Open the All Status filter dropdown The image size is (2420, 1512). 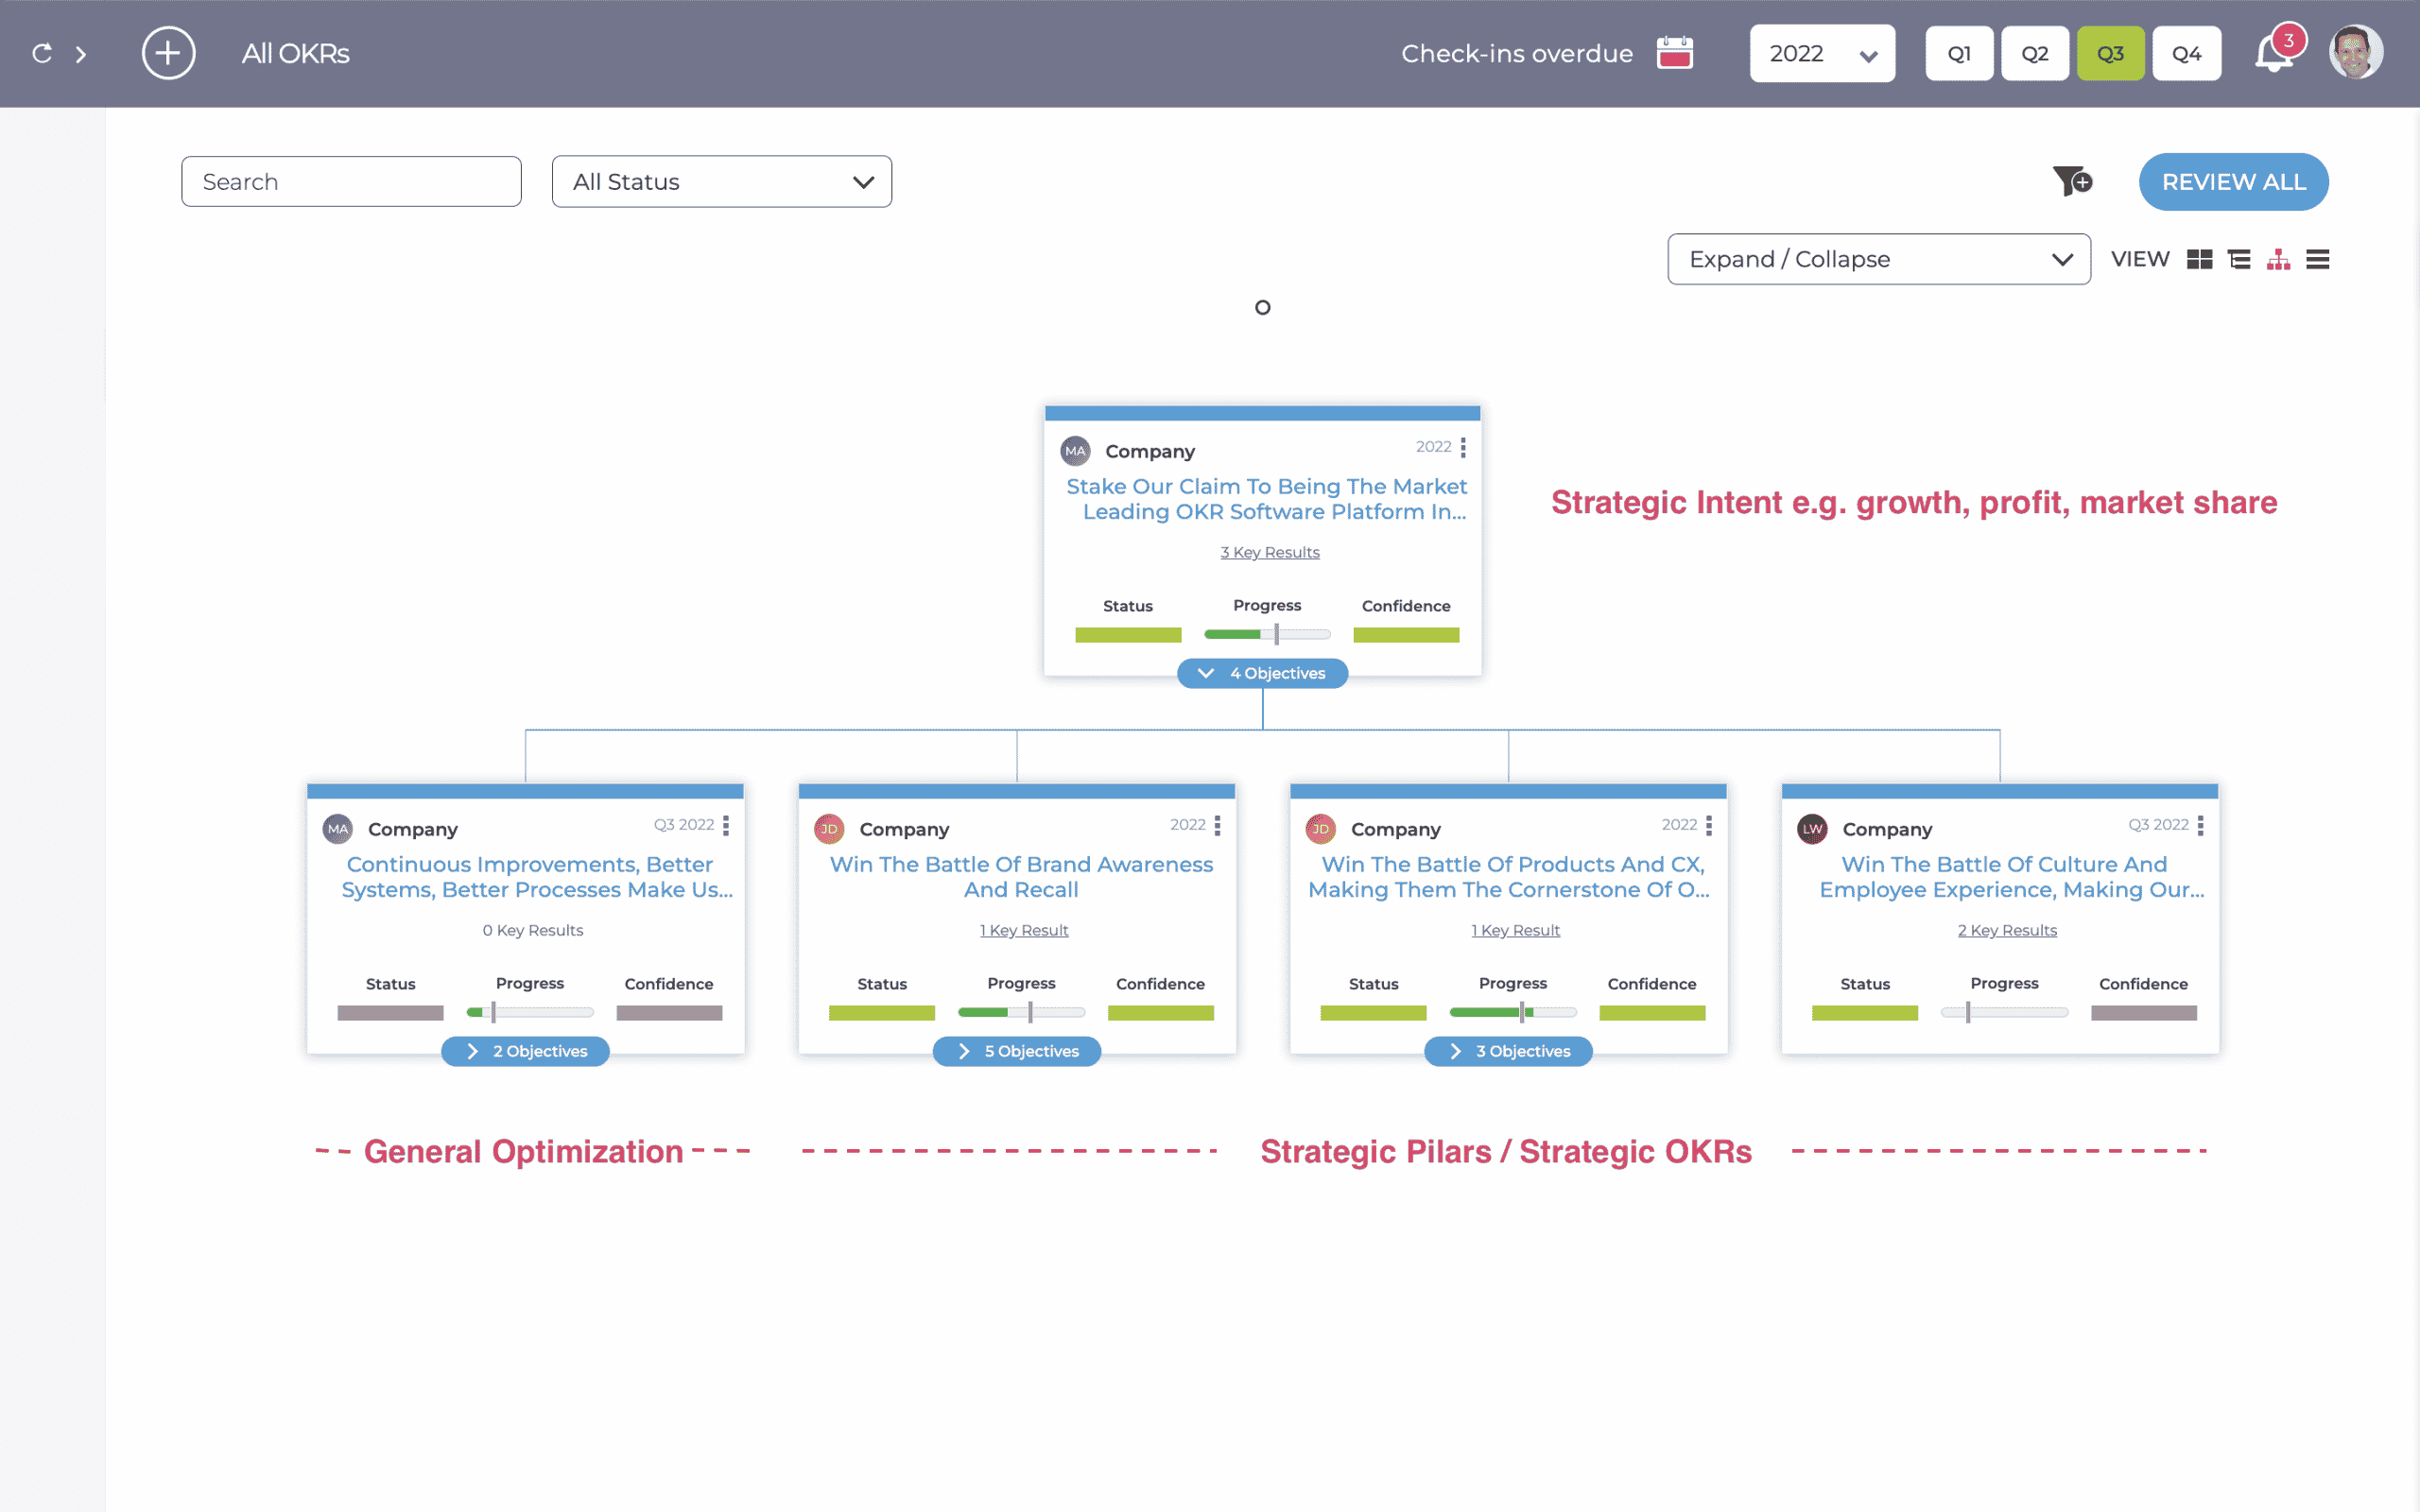point(721,181)
